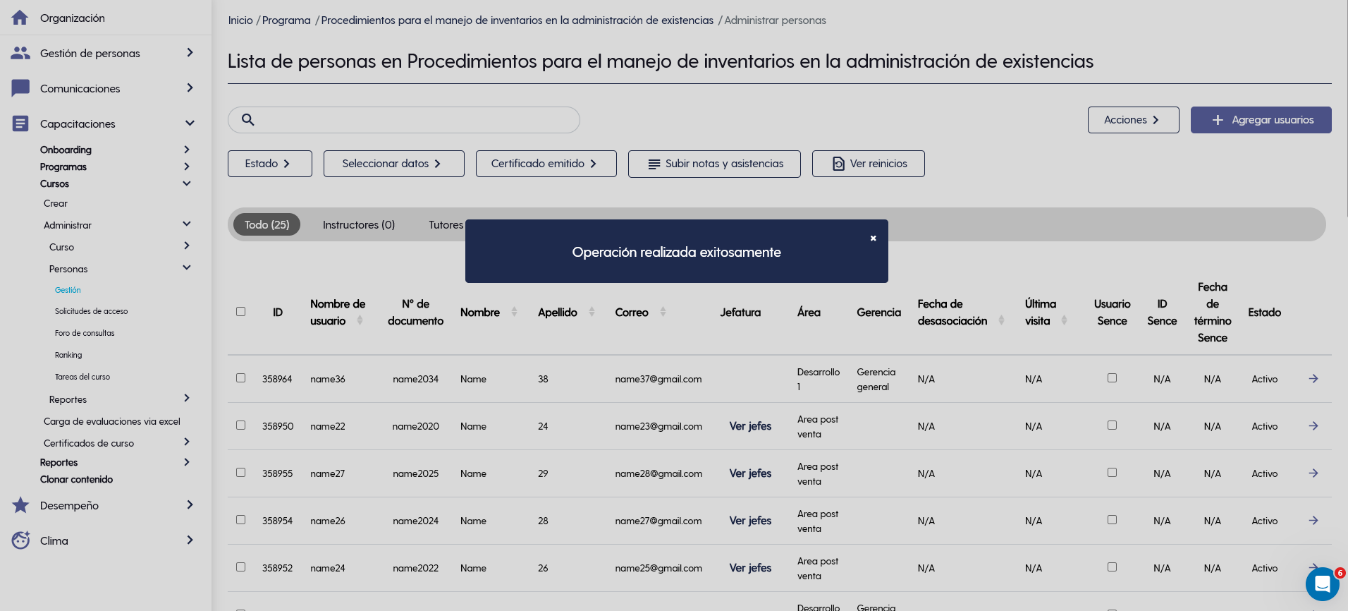Toggle Usuario Sence checkbox for name22

coord(1112,425)
